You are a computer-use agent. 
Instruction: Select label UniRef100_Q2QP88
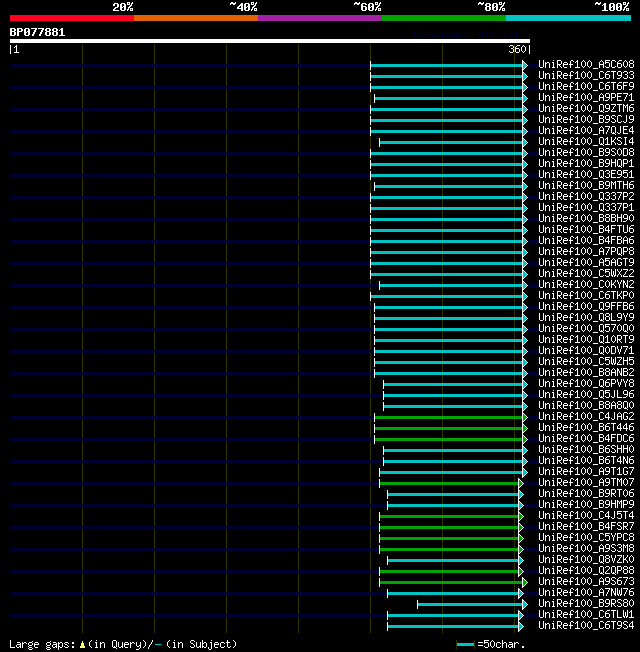pyautogui.click(x=586, y=571)
